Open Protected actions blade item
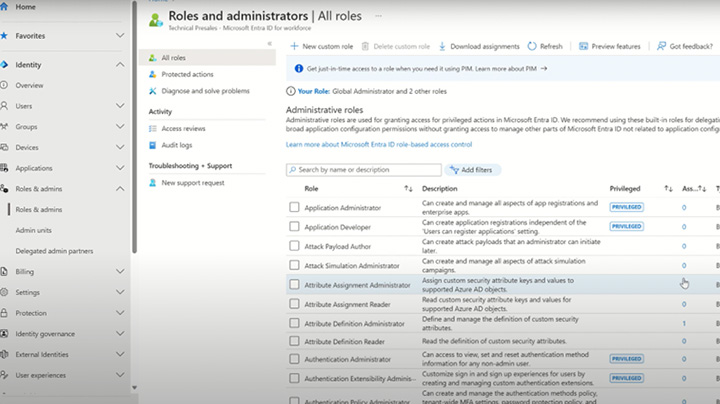The width and height of the screenshot is (720, 404). point(187,74)
